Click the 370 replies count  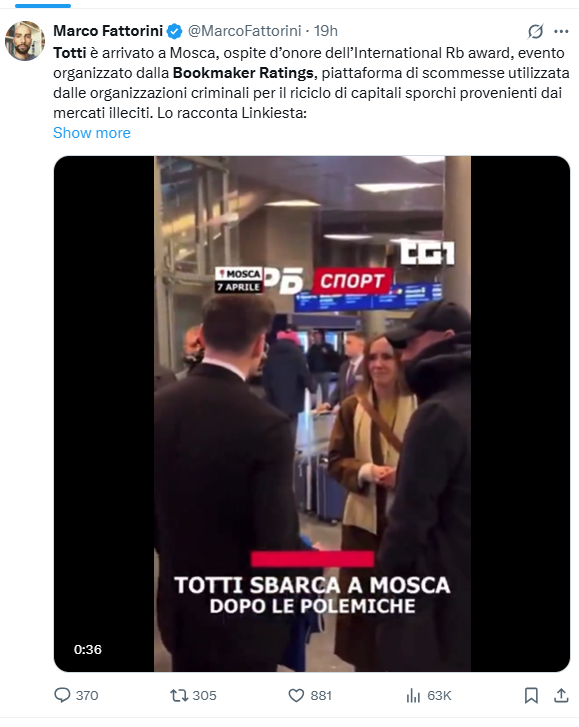coord(87,695)
